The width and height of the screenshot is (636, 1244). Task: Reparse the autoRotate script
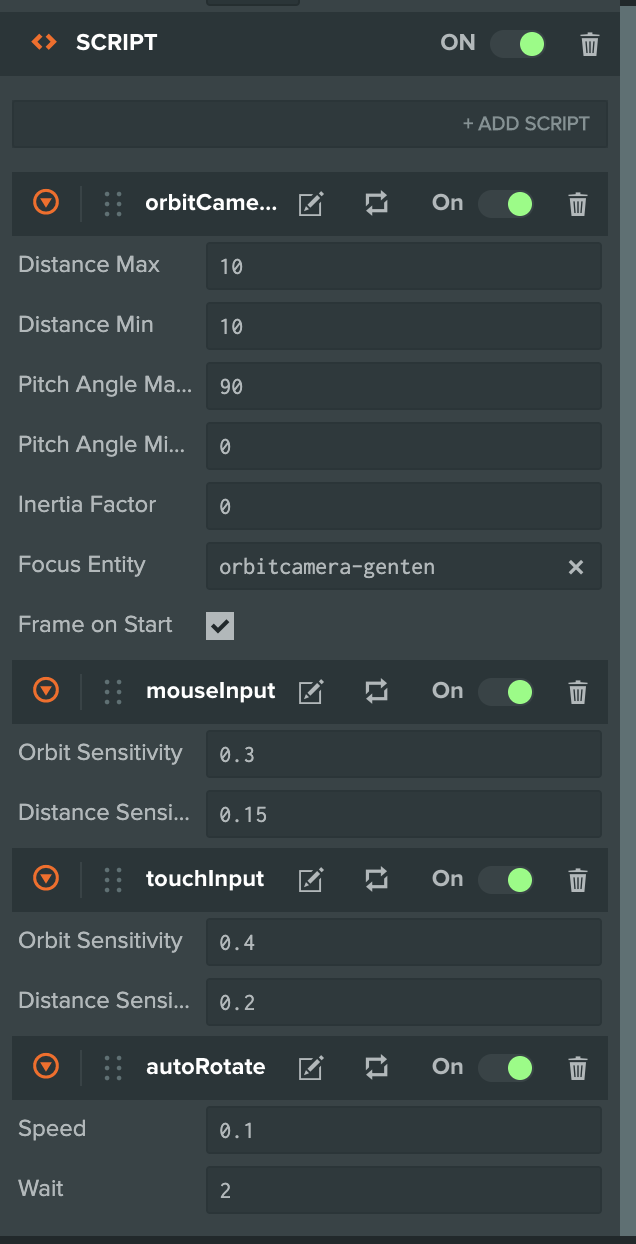coord(376,1068)
